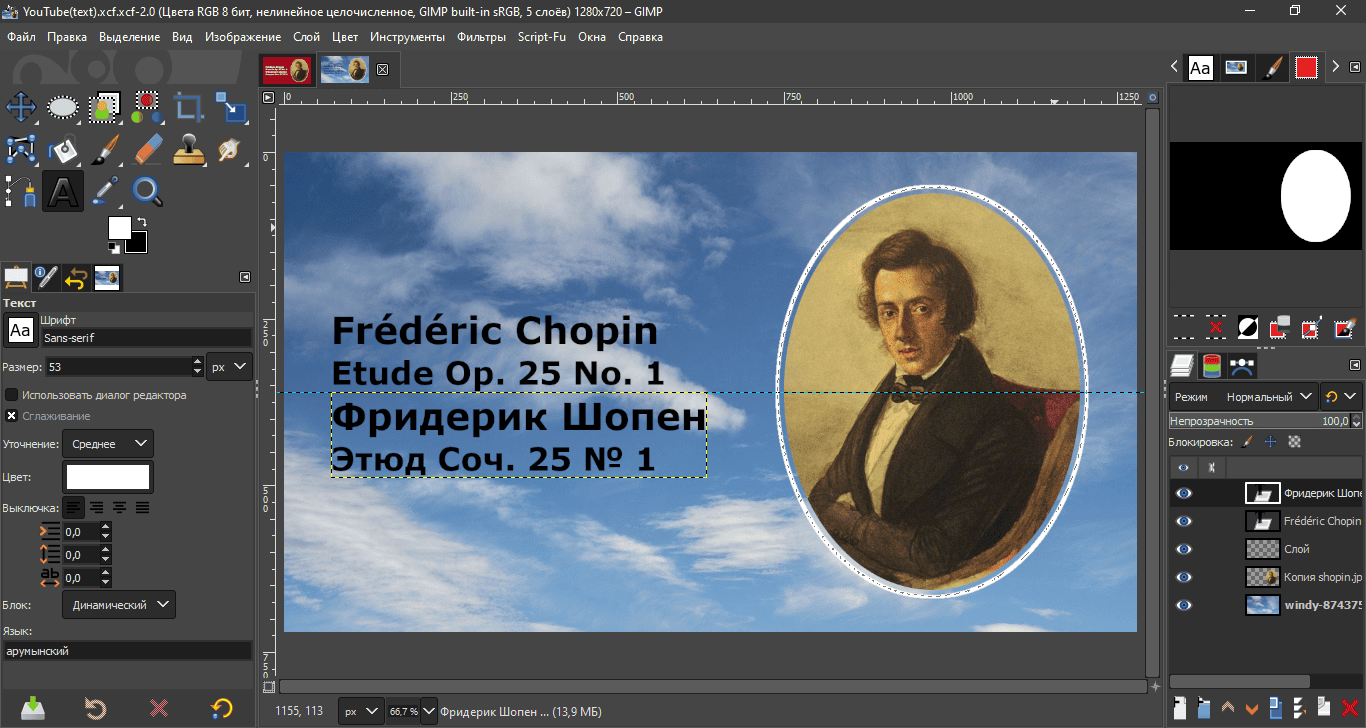Set text justification to filled
Screen dimensions: 1366x728
coord(143,507)
